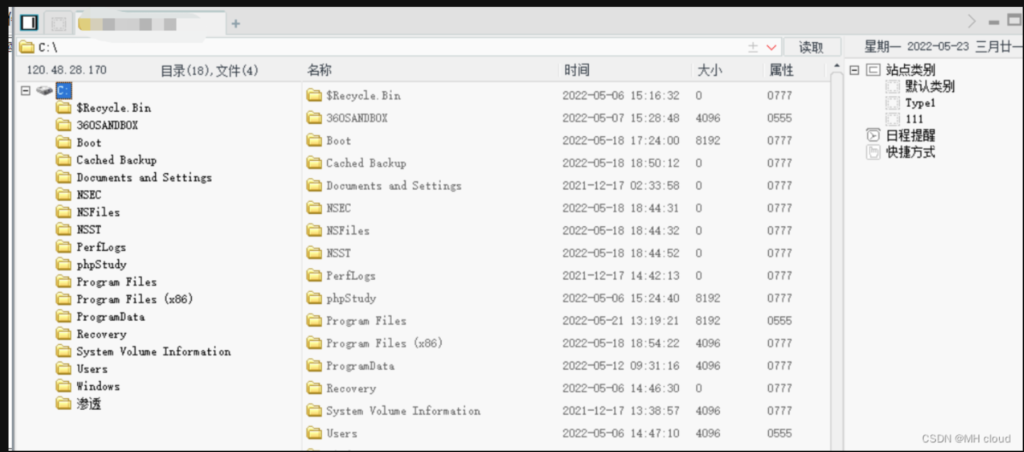Select phpStudy folder icon in file list
Image resolution: width=1024 pixels, height=452 pixels.
[x=315, y=299]
